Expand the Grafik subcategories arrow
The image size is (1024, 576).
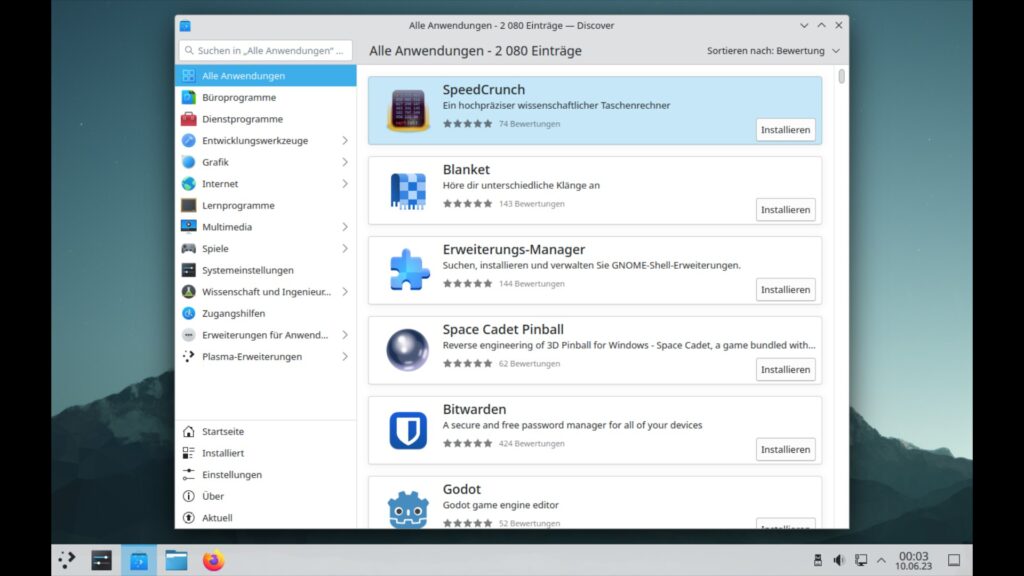coord(345,162)
